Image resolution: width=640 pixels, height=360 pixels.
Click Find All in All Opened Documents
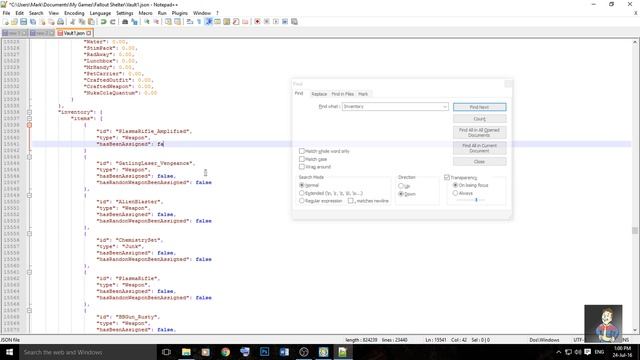[x=480, y=132]
